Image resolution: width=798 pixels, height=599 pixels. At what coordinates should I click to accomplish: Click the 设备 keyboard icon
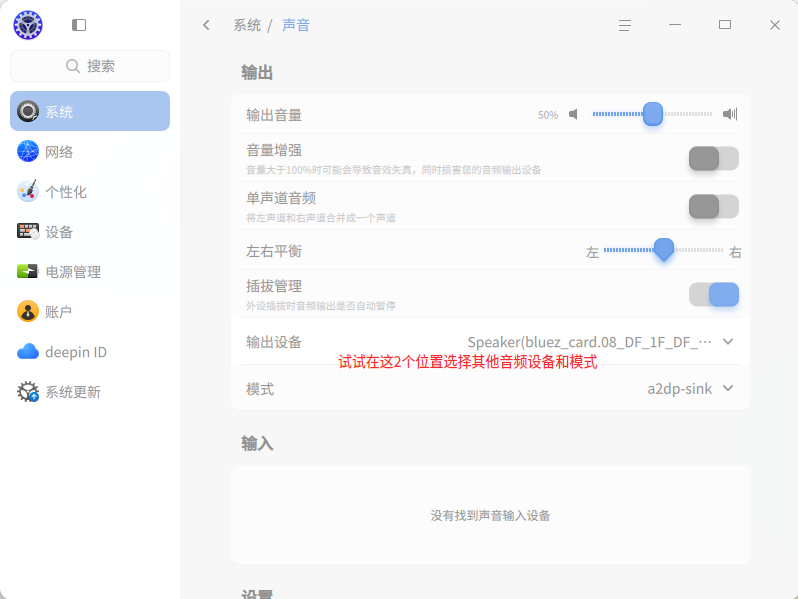(x=28, y=232)
